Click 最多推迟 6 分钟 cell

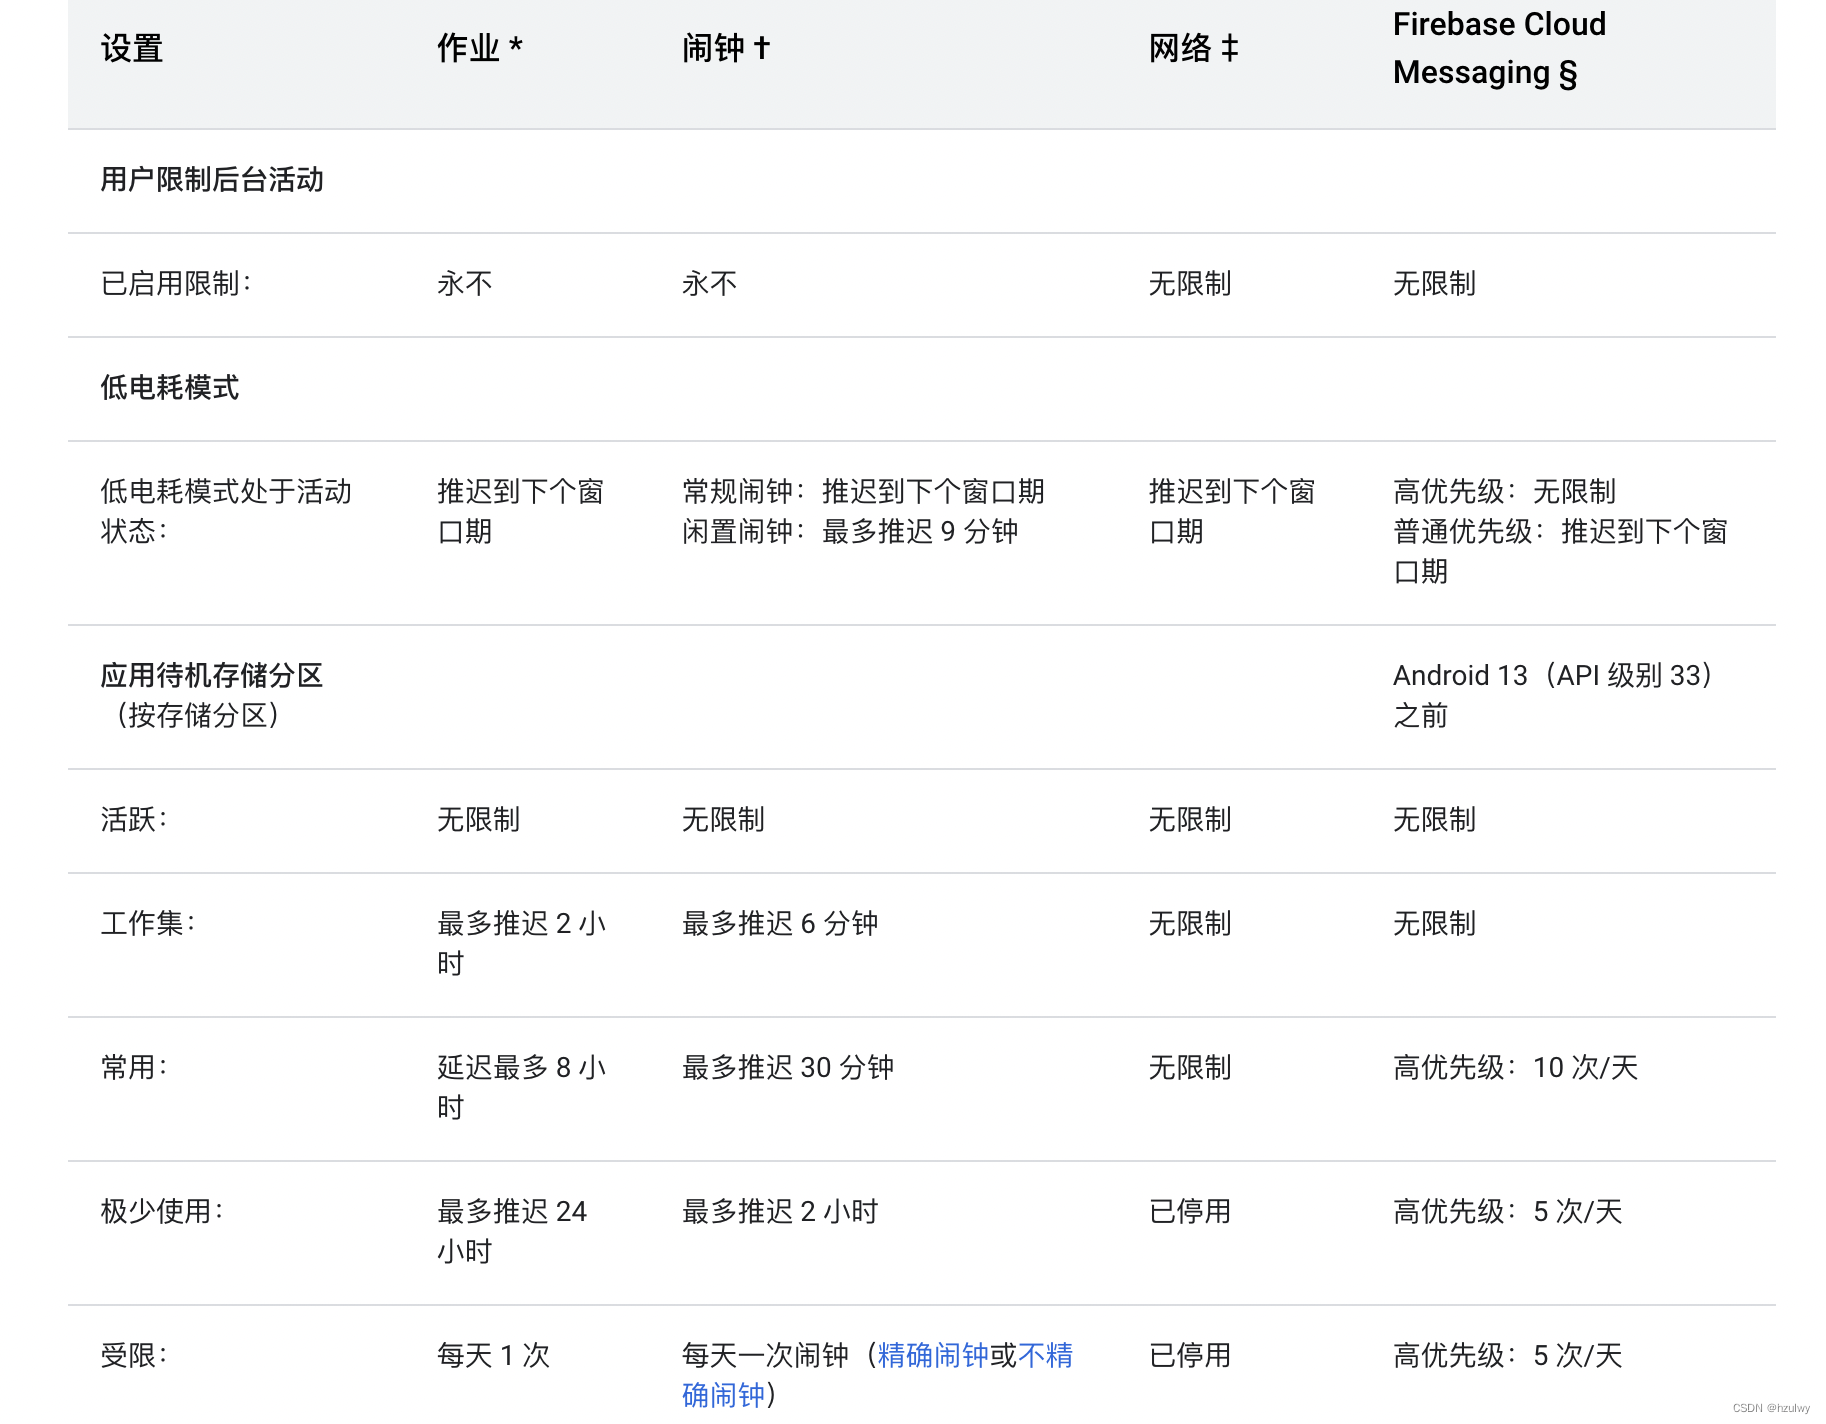780,924
